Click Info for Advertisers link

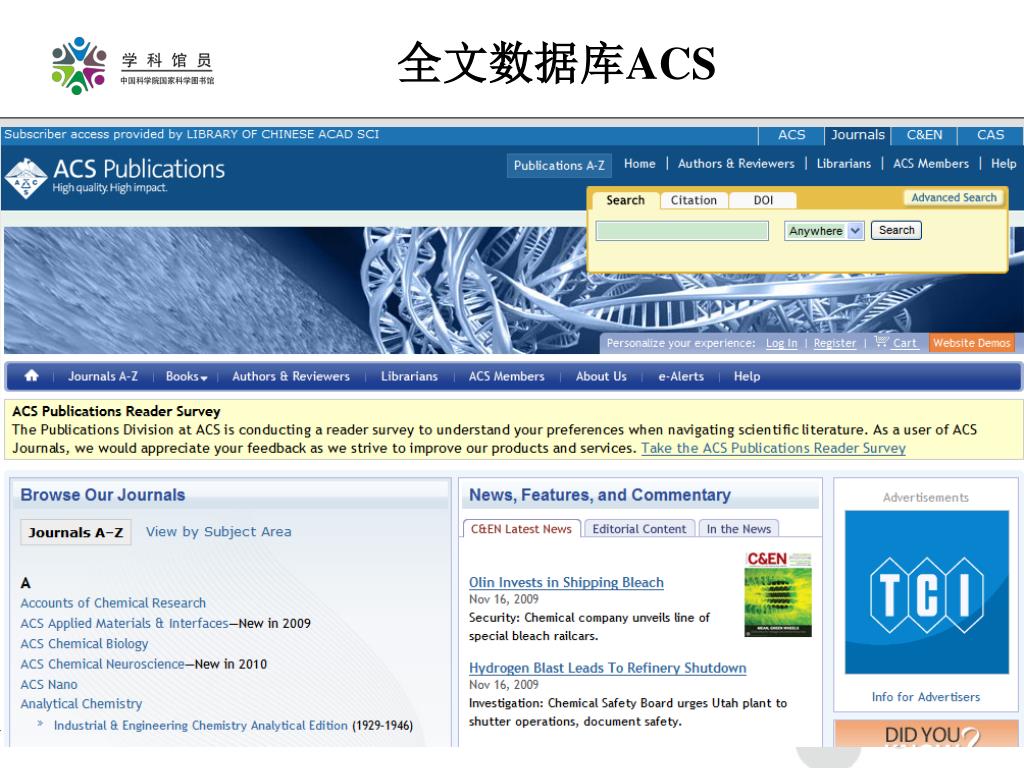[x=925, y=697]
